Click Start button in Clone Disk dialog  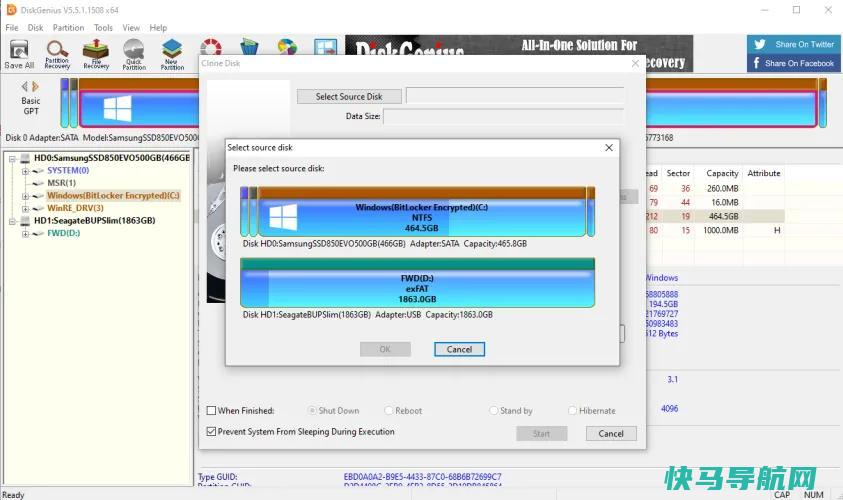point(541,434)
